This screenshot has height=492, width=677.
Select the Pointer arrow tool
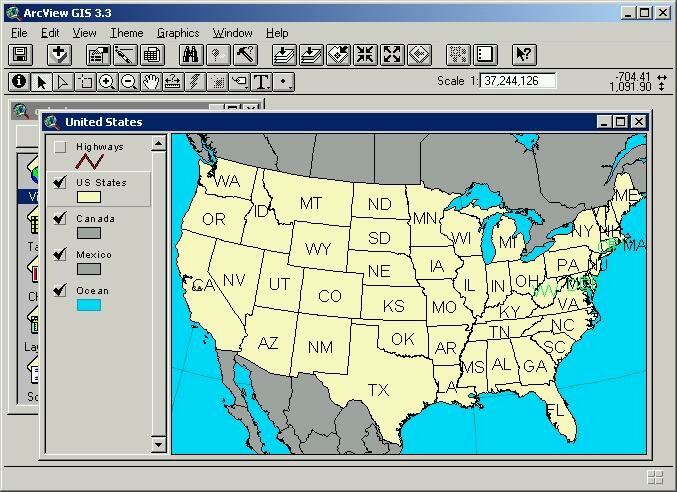tap(41, 82)
